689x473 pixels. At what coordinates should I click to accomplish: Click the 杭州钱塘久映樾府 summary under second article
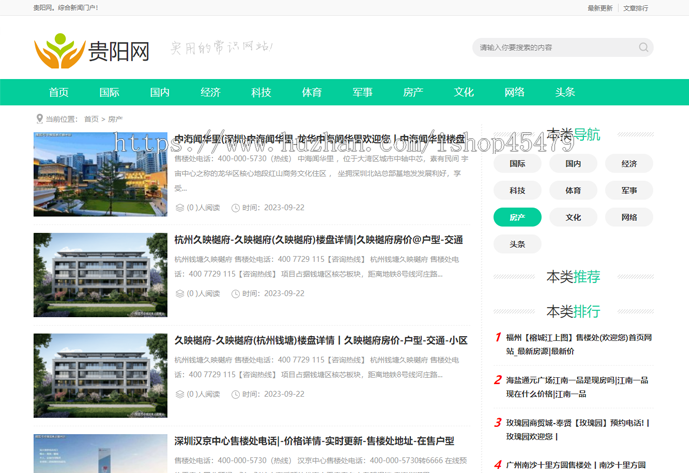tap(316, 266)
